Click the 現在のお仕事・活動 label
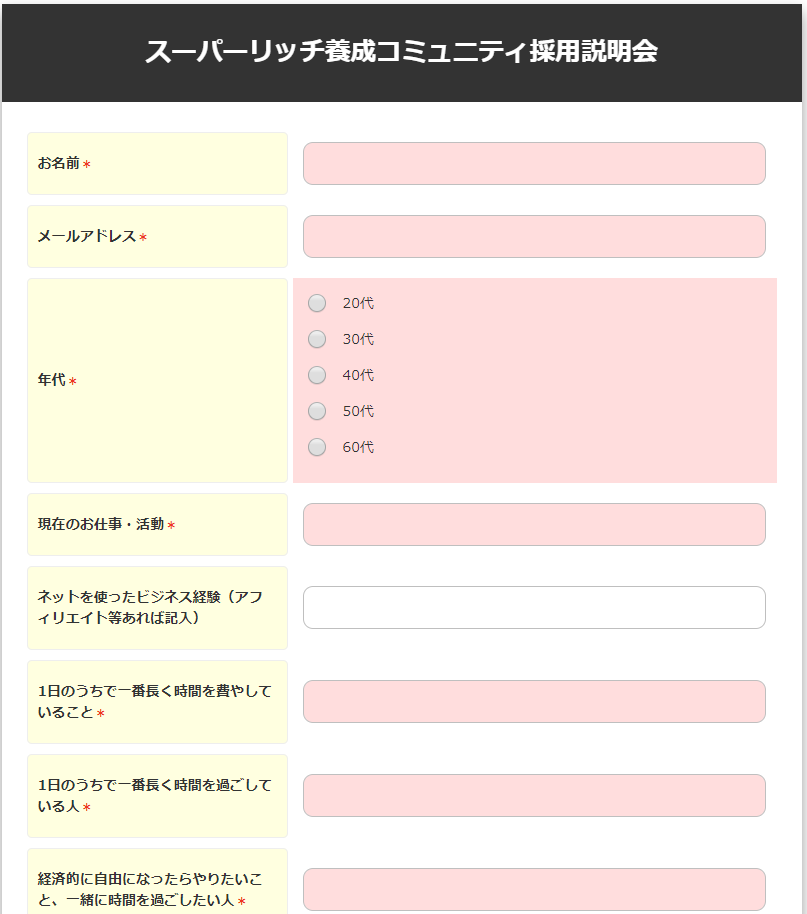Image resolution: width=807 pixels, height=914 pixels. (x=101, y=524)
